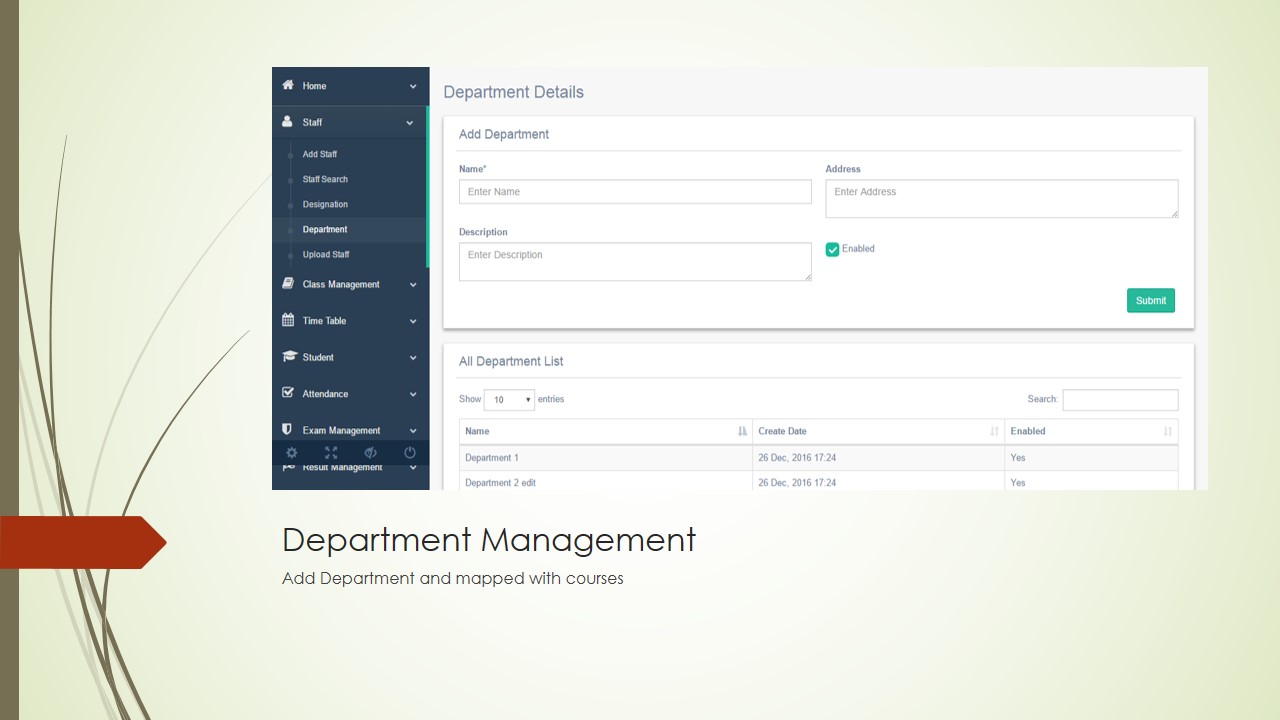Click the Enter Name input field

tap(635, 192)
